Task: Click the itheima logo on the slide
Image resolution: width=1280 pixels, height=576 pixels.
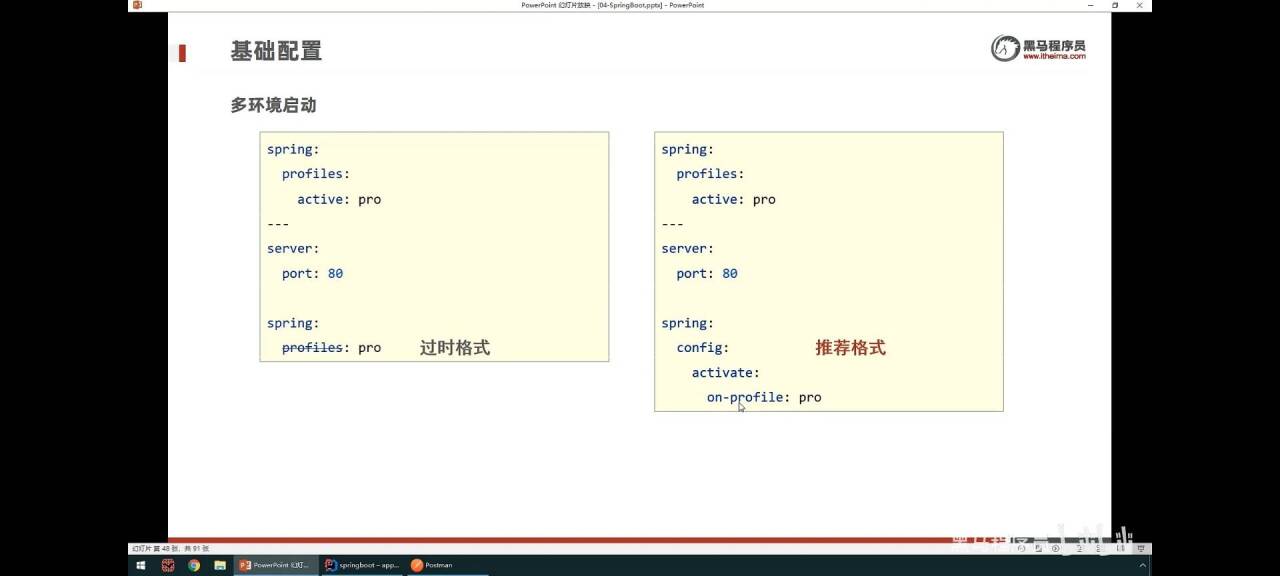Action: 1038,48
